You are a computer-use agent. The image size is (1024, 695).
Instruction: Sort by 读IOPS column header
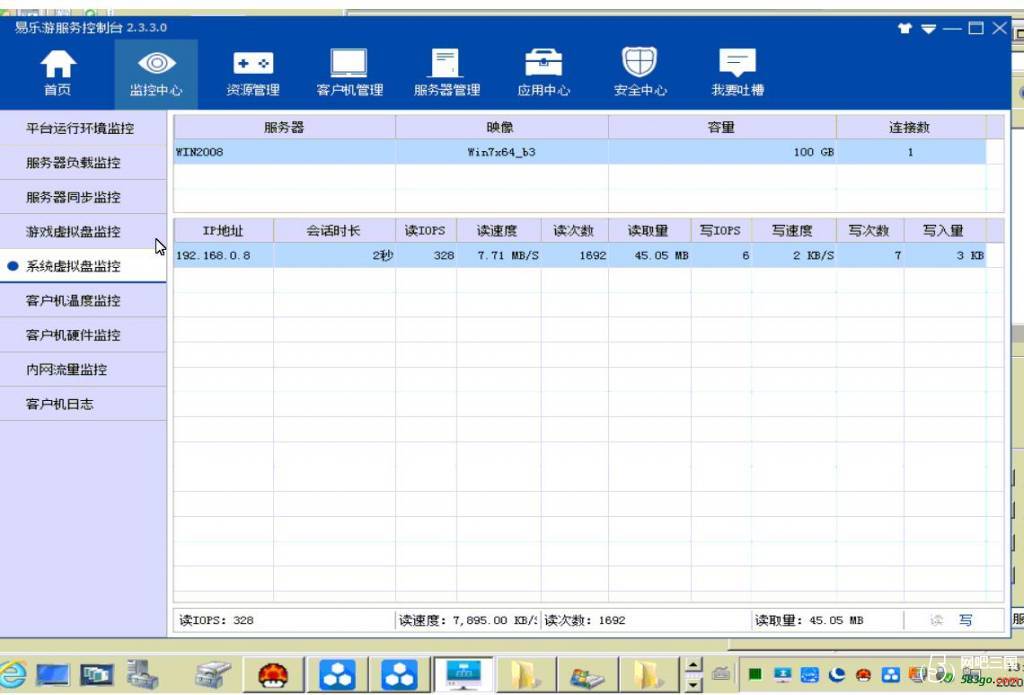[x=425, y=231]
